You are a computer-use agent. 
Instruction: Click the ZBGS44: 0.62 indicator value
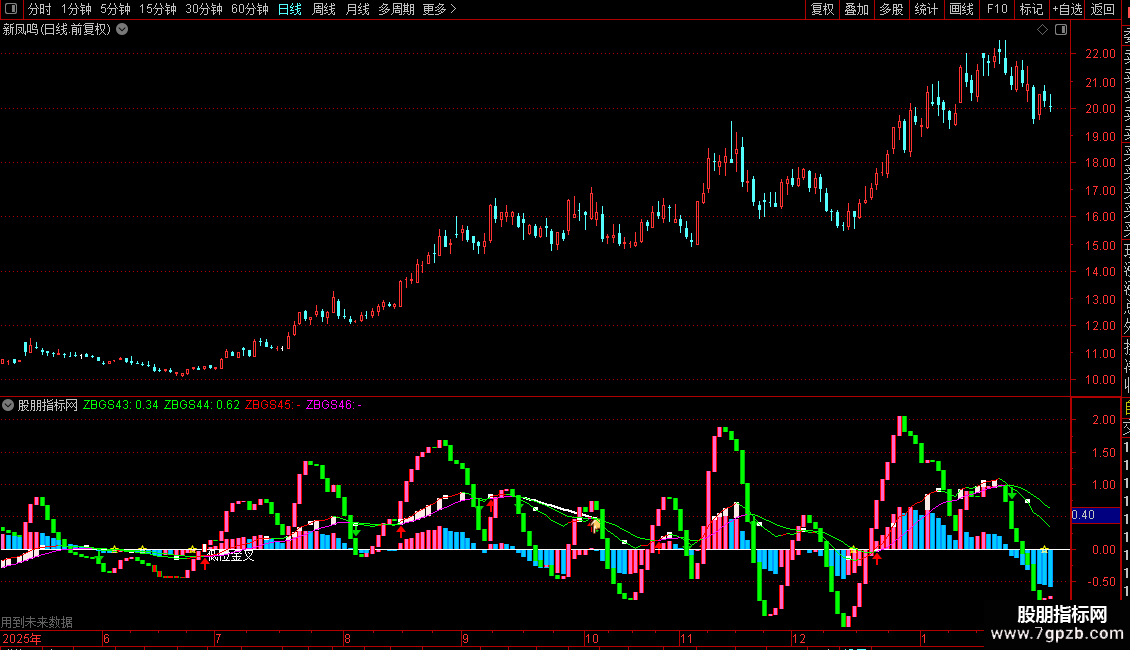point(202,405)
